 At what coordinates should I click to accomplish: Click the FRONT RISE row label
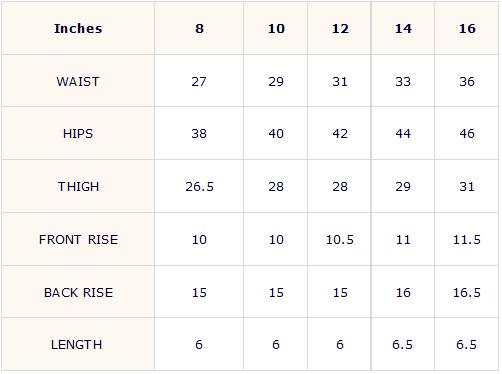[78, 239]
